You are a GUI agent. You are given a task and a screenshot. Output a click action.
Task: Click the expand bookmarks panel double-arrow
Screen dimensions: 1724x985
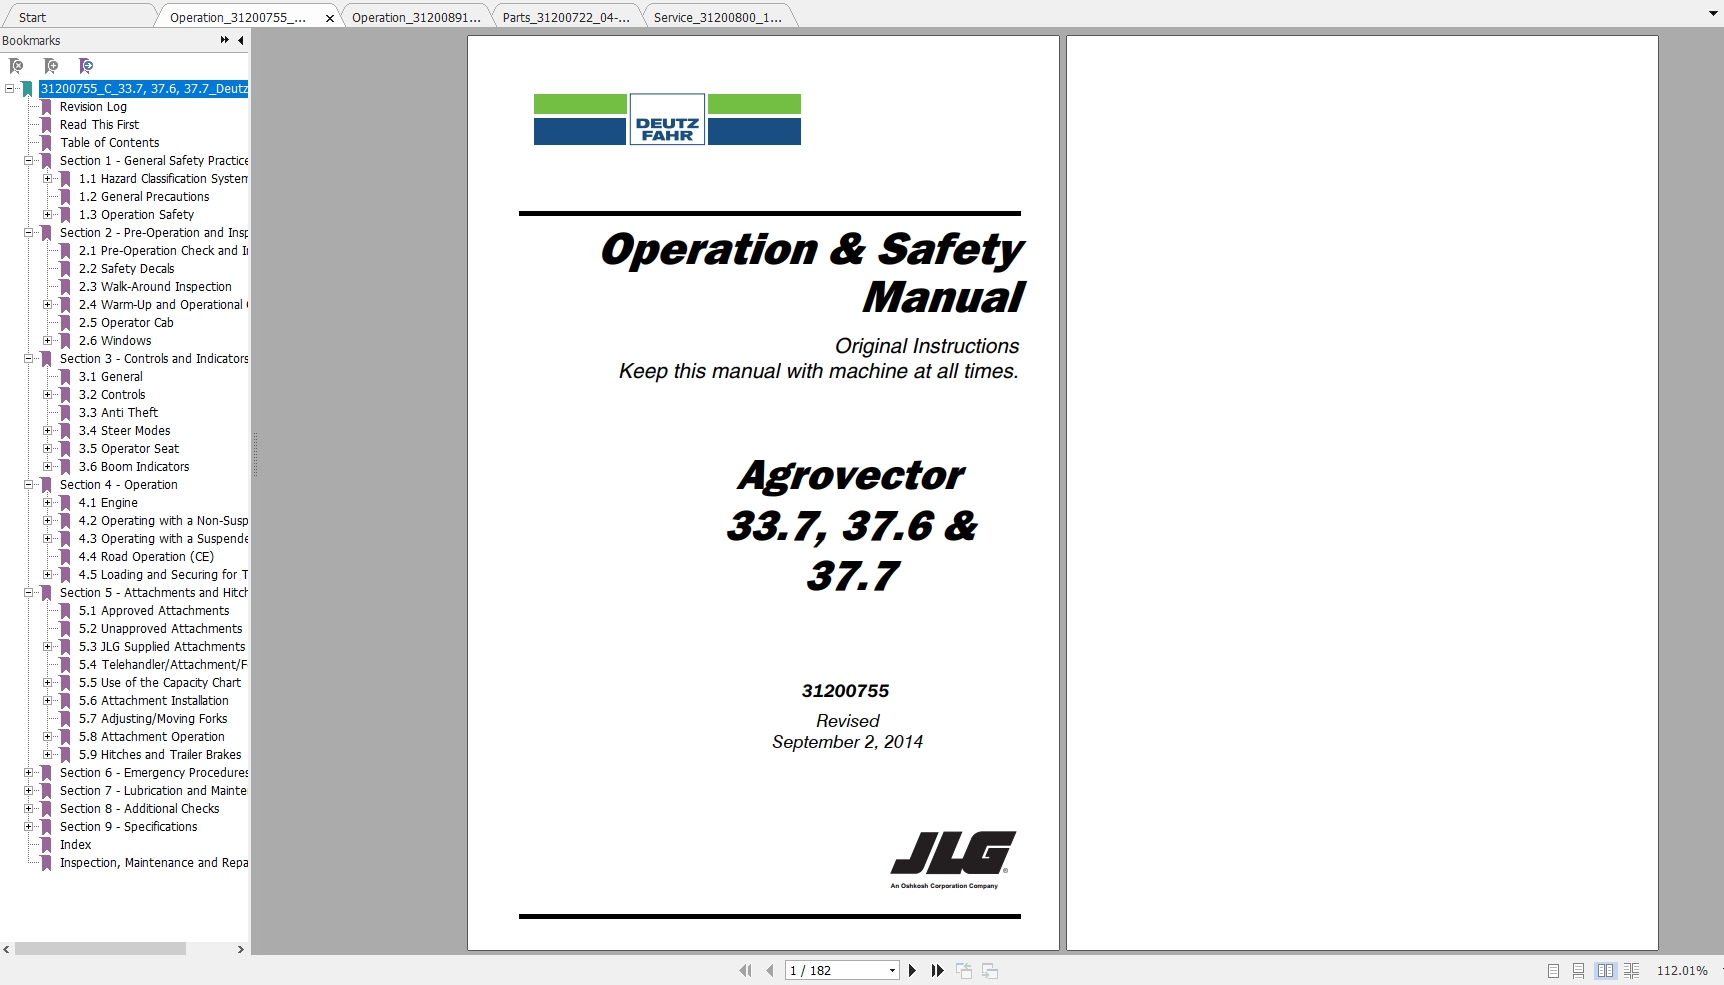pyautogui.click(x=224, y=40)
